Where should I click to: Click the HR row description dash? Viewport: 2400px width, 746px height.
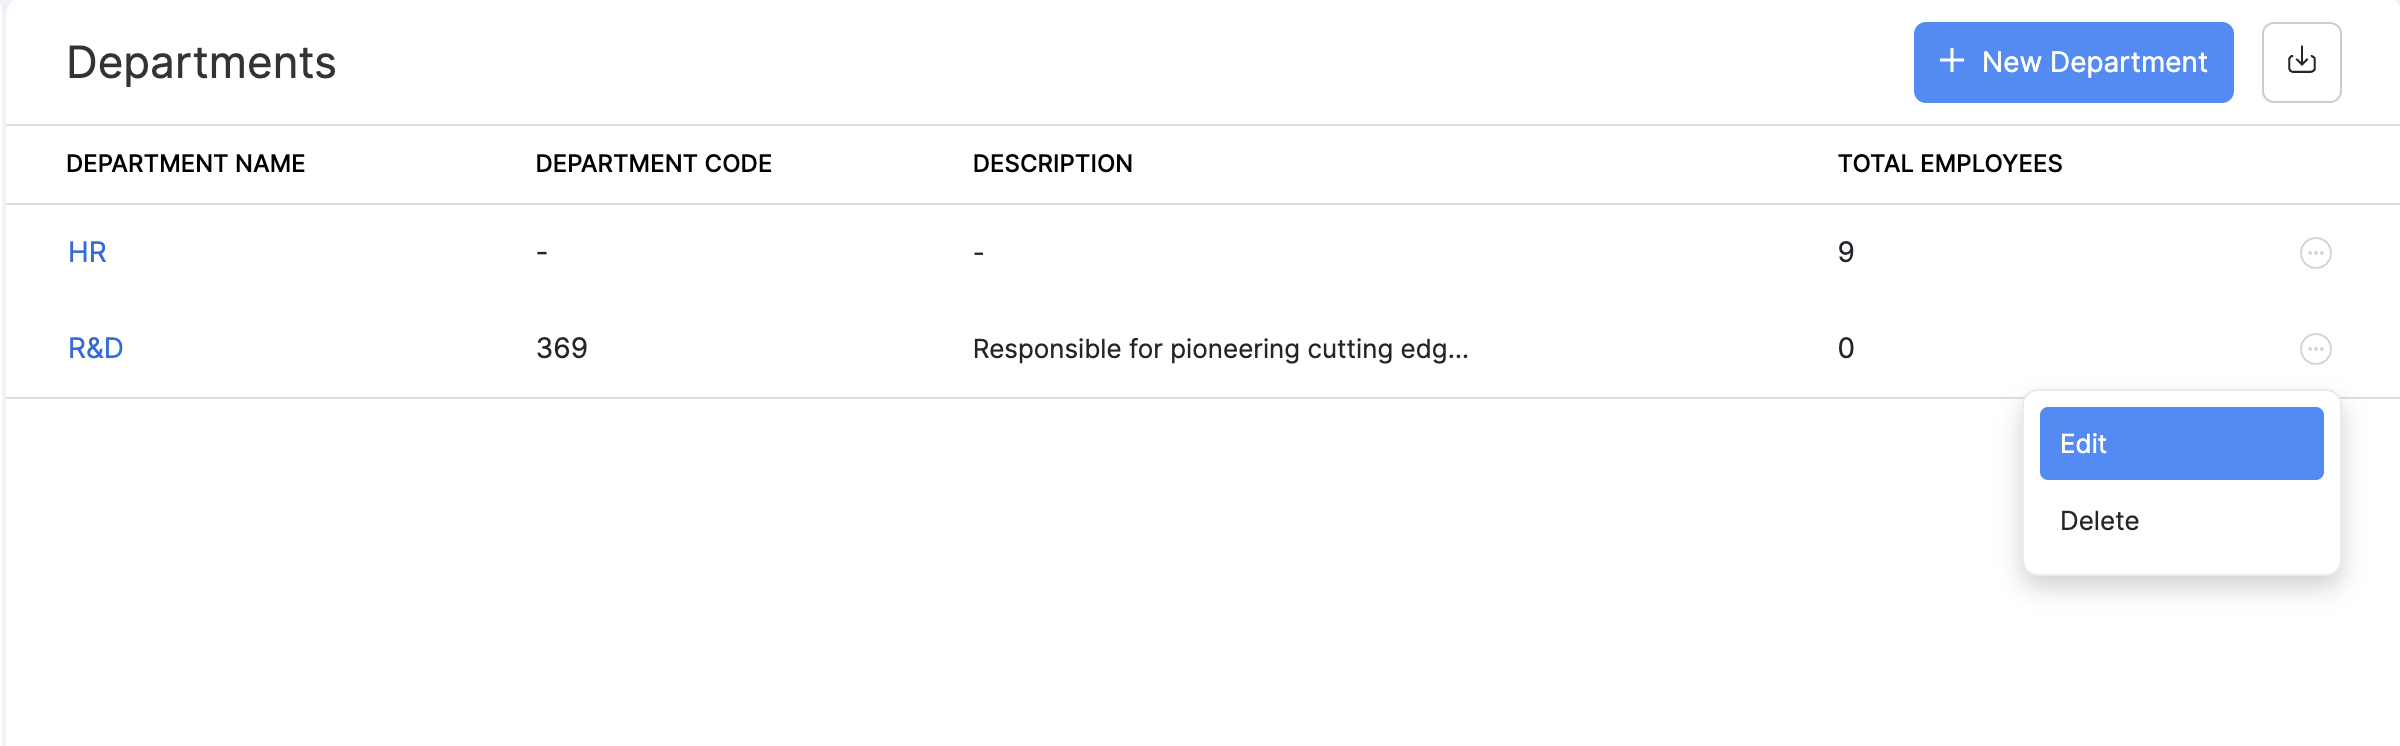978,253
